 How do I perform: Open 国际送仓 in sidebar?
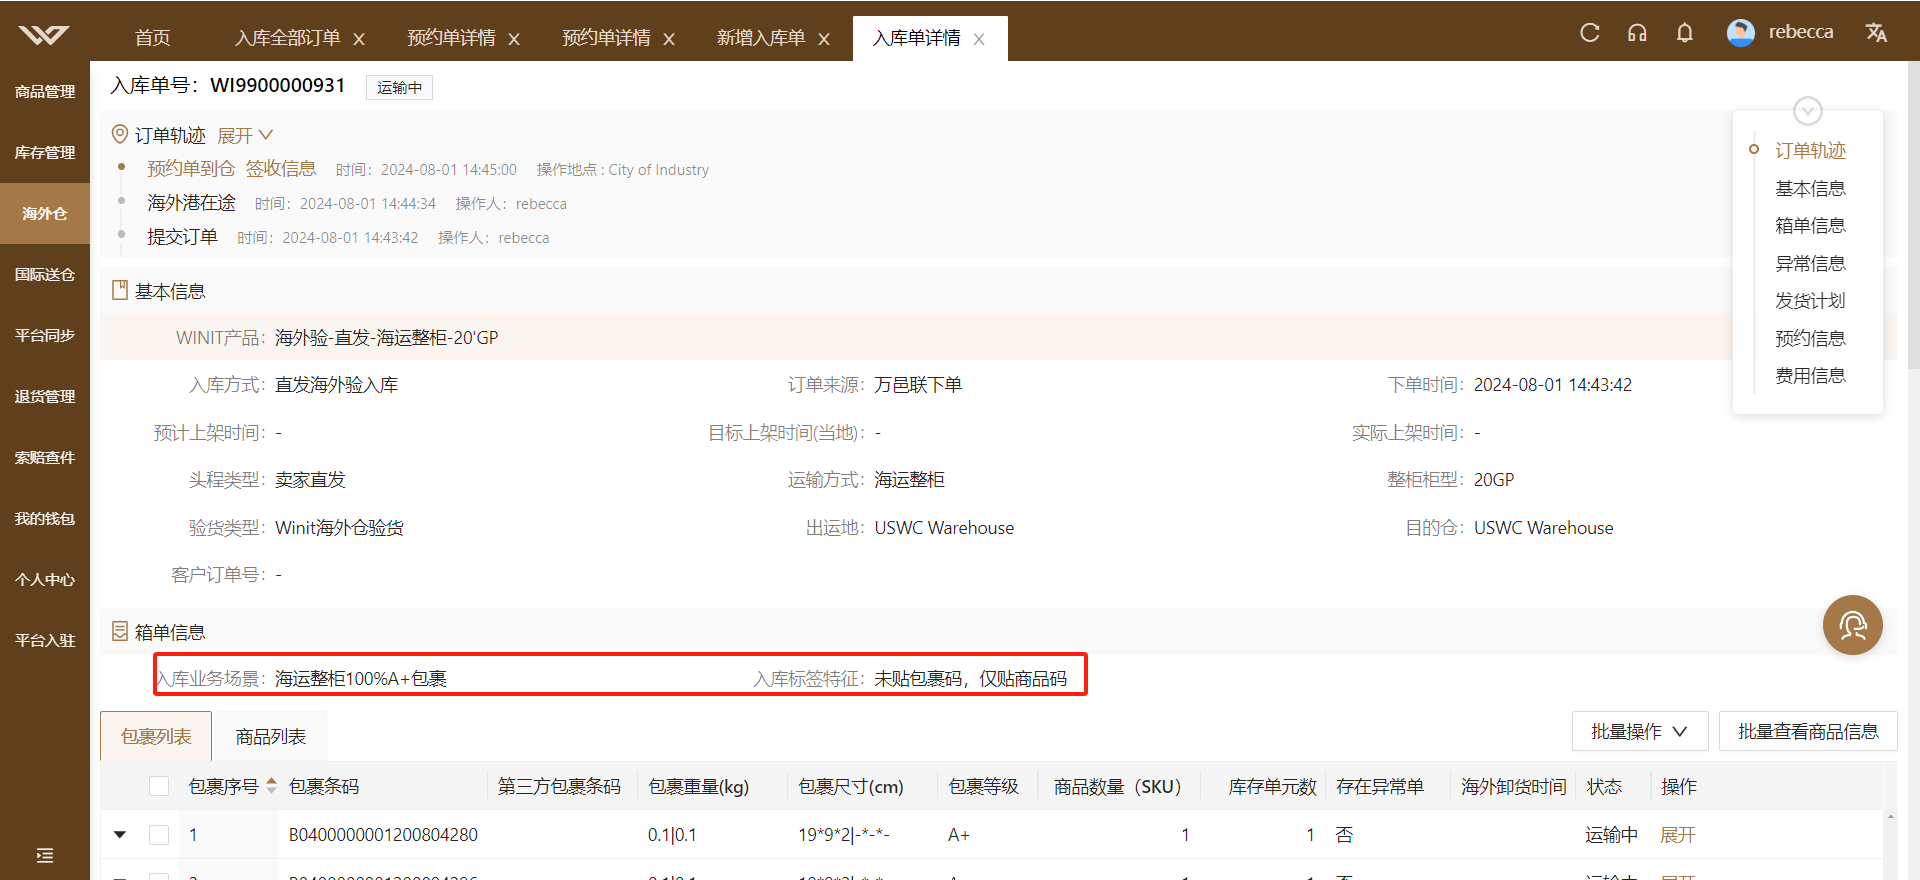(45, 274)
